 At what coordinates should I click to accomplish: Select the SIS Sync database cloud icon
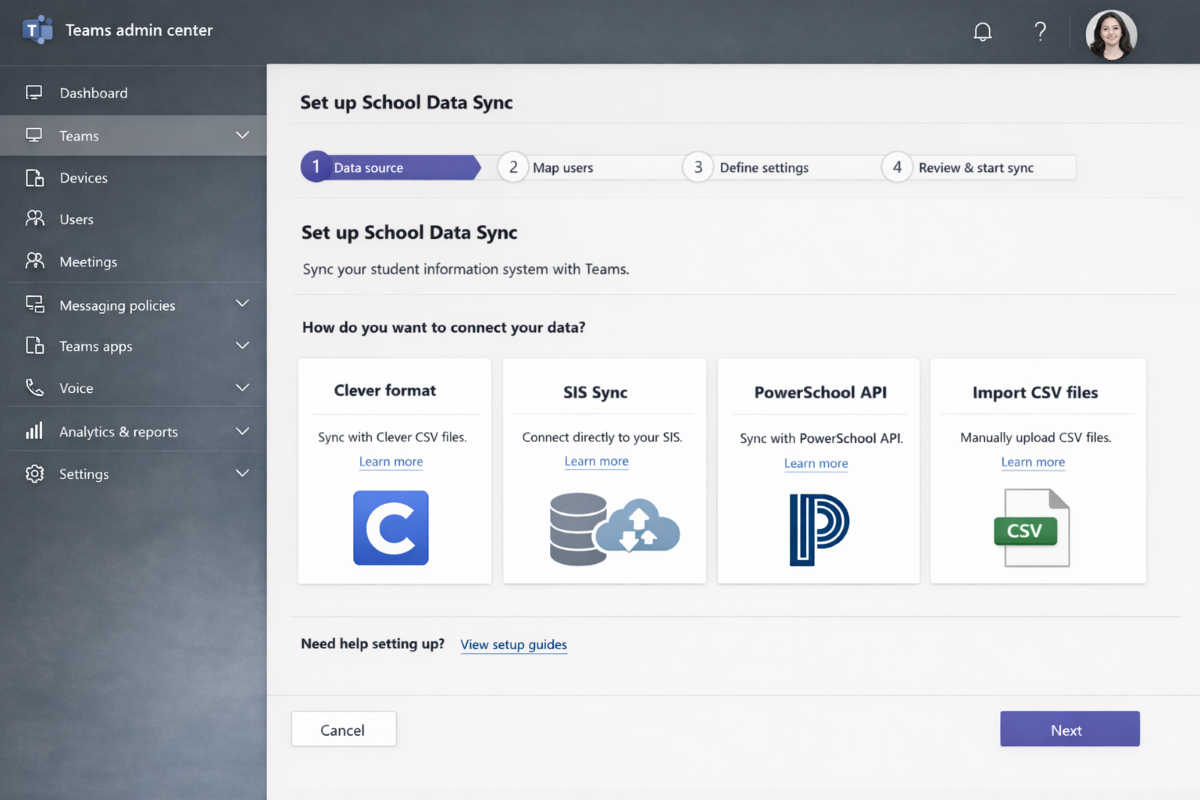point(614,528)
